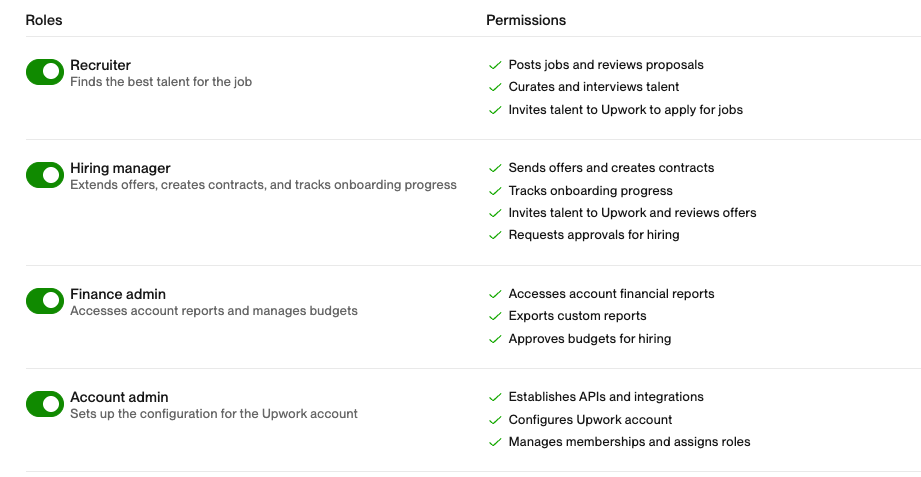Click checkmark beside Exports custom reports
This screenshot has width=921, height=477.
click(494, 316)
